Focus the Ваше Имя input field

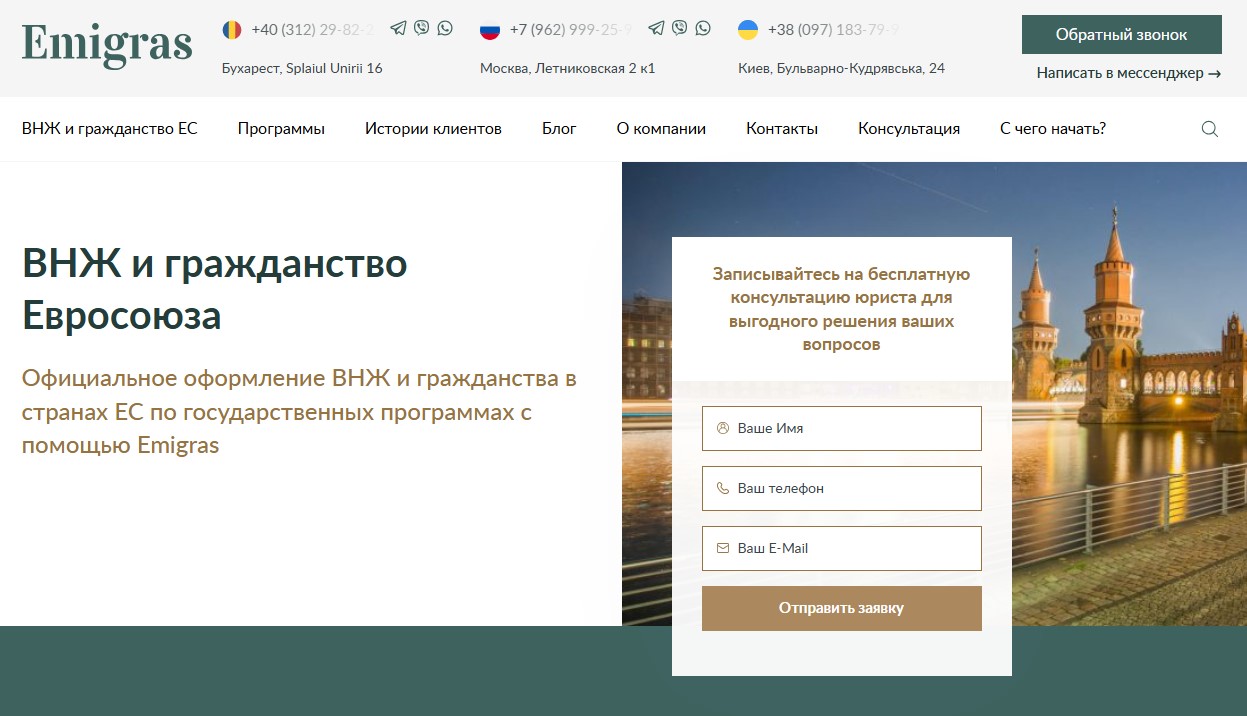(x=842, y=428)
